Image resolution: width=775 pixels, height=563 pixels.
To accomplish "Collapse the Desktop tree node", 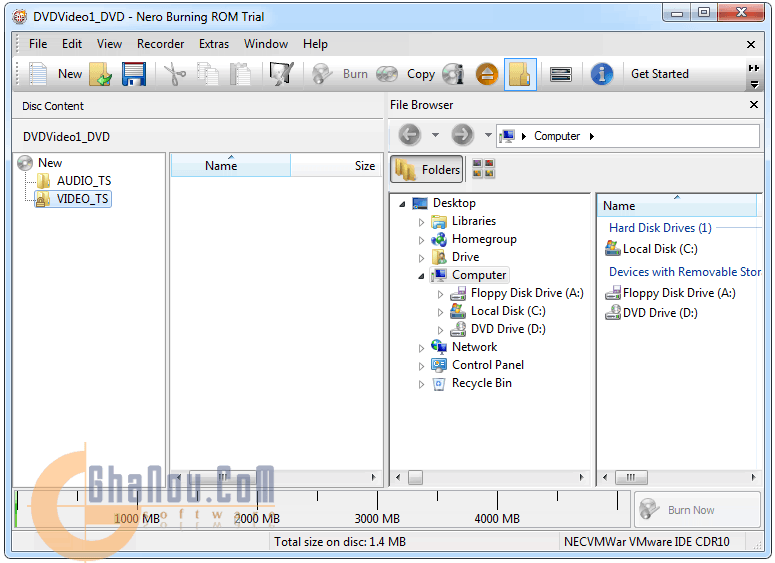I will (x=402, y=204).
